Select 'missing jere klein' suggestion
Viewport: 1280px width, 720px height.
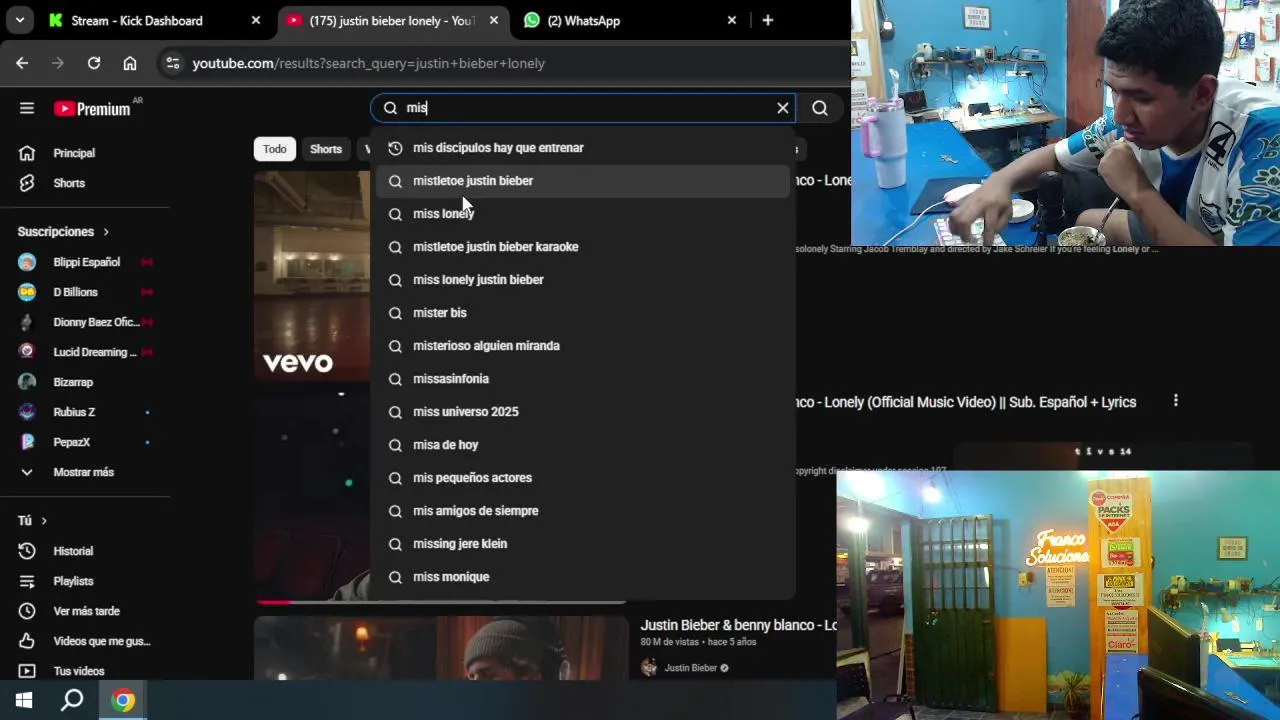[583, 544]
